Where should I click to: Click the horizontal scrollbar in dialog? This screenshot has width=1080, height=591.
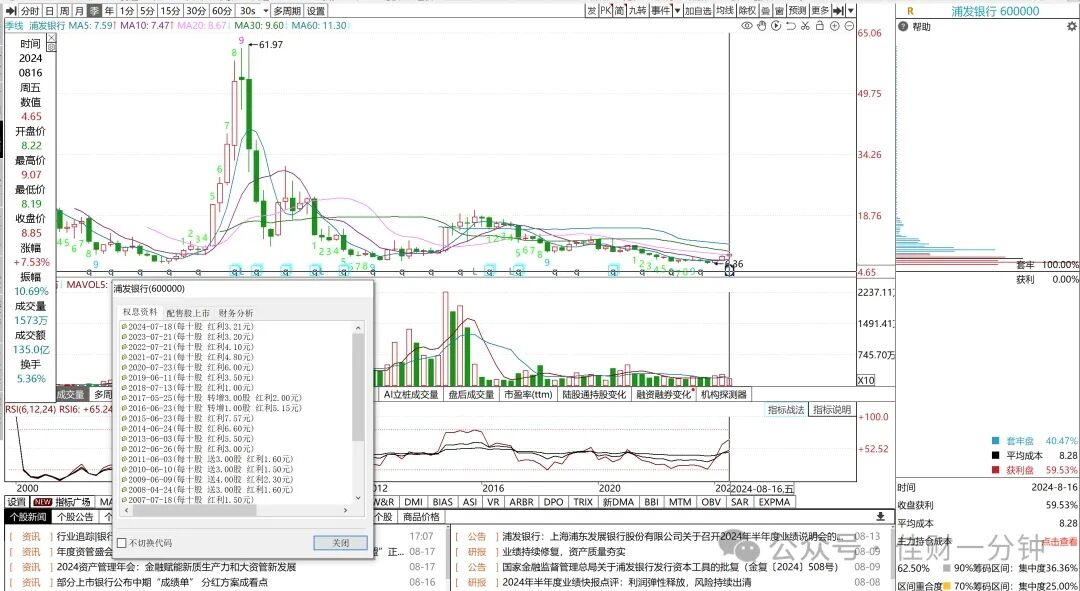click(x=194, y=510)
